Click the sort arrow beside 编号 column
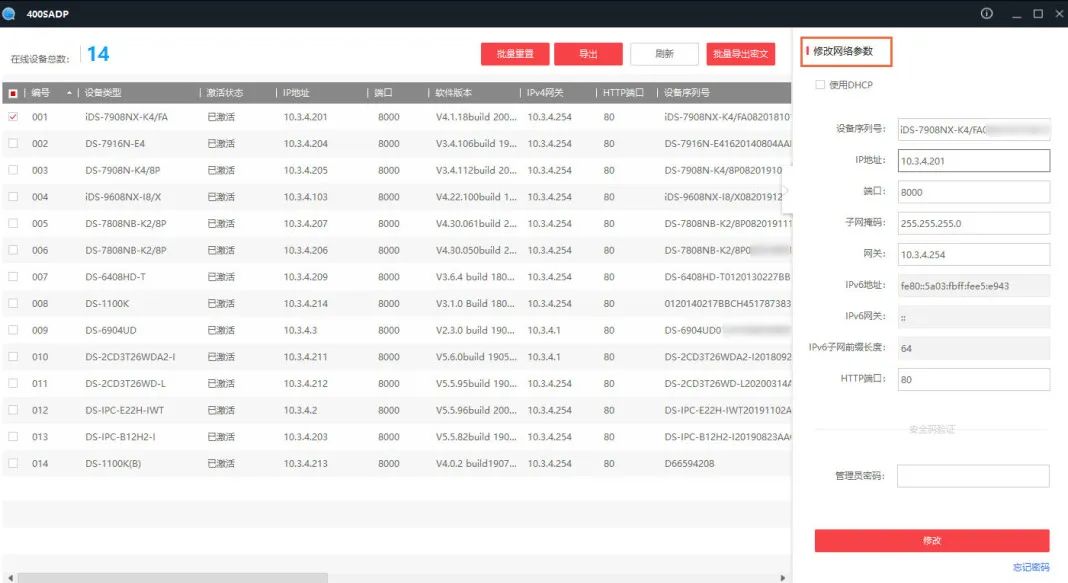1068x583 pixels. 69,93
